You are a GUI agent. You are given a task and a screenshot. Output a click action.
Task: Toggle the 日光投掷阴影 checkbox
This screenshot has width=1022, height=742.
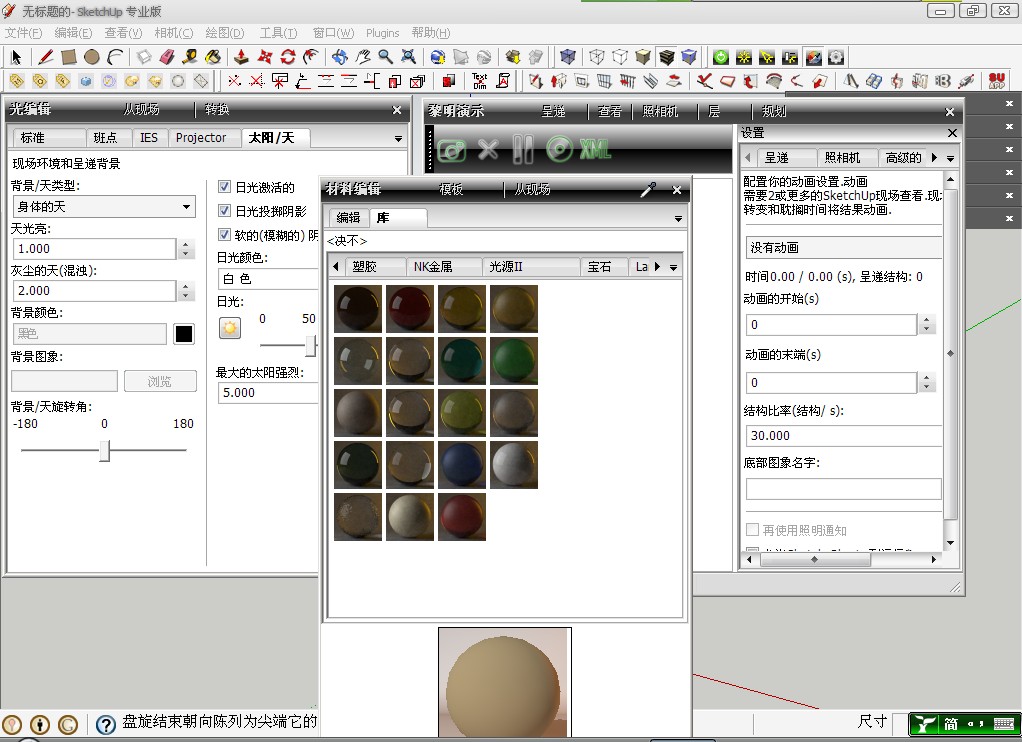click(x=224, y=211)
